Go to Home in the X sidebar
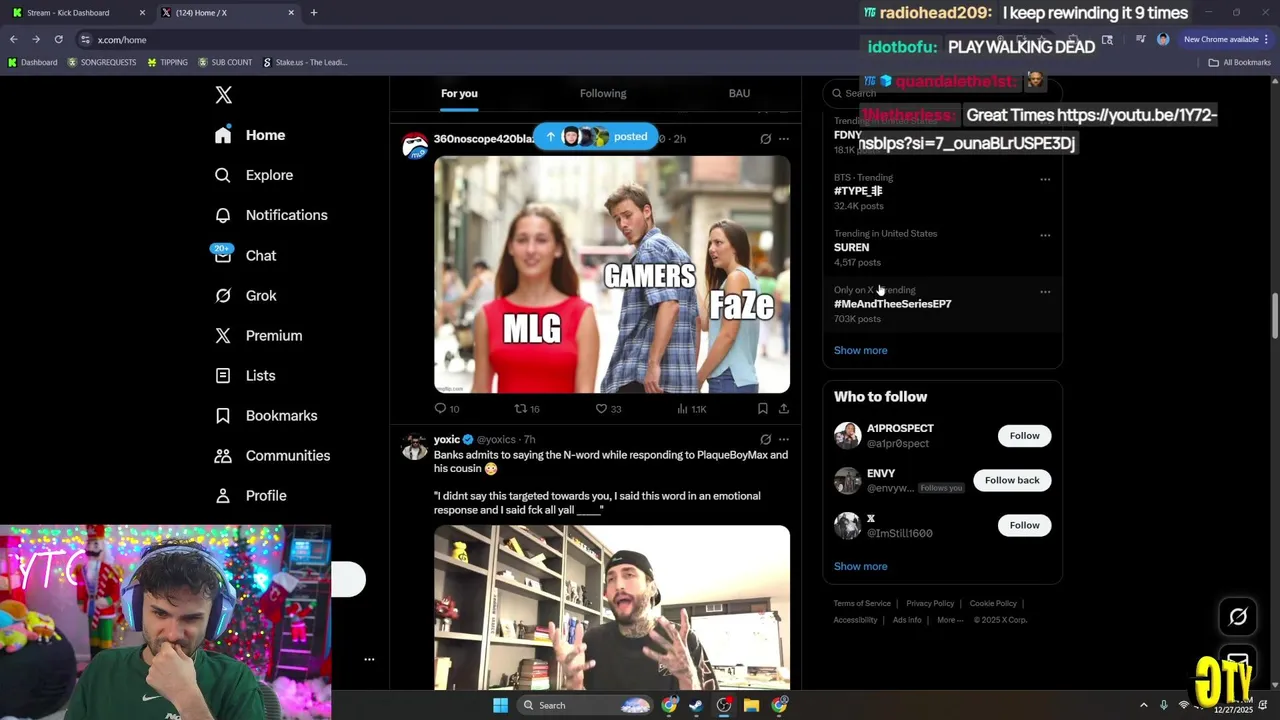The height and width of the screenshot is (720, 1280). pyautogui.click(x=250, y=135)
